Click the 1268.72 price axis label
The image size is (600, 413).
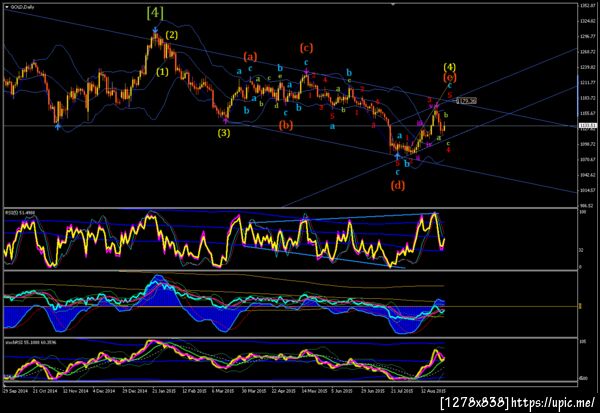(x=587, y=52)
